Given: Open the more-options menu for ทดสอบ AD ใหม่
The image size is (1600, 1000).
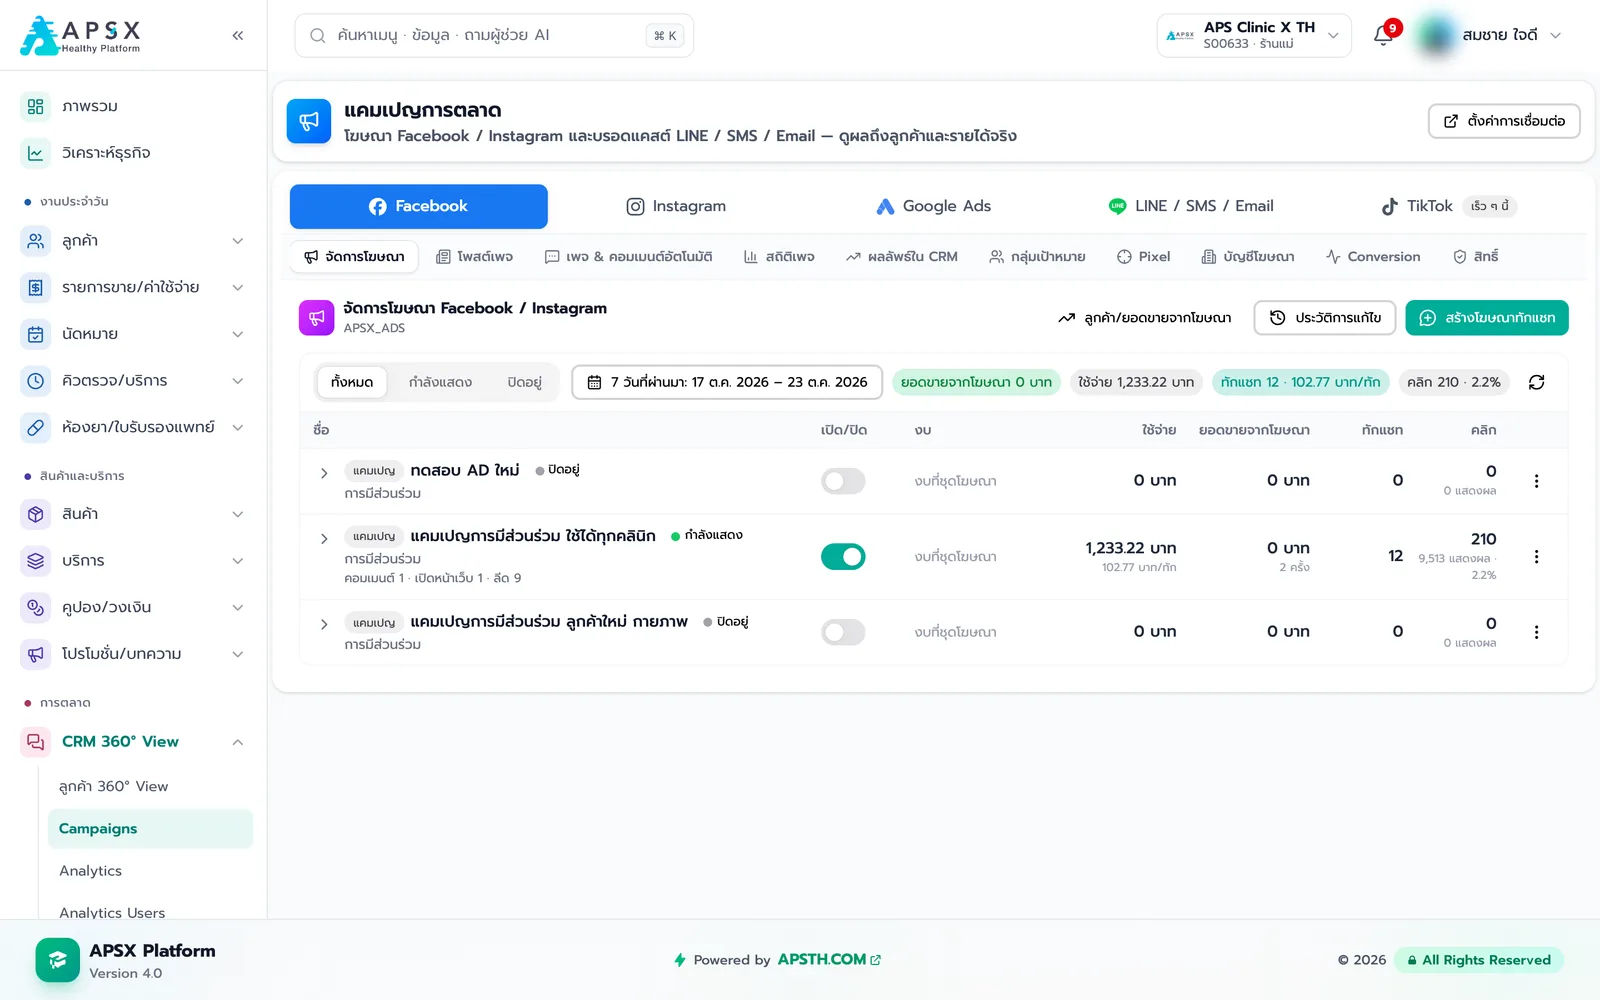Looking at the screenshot, I should (1537, 481).
